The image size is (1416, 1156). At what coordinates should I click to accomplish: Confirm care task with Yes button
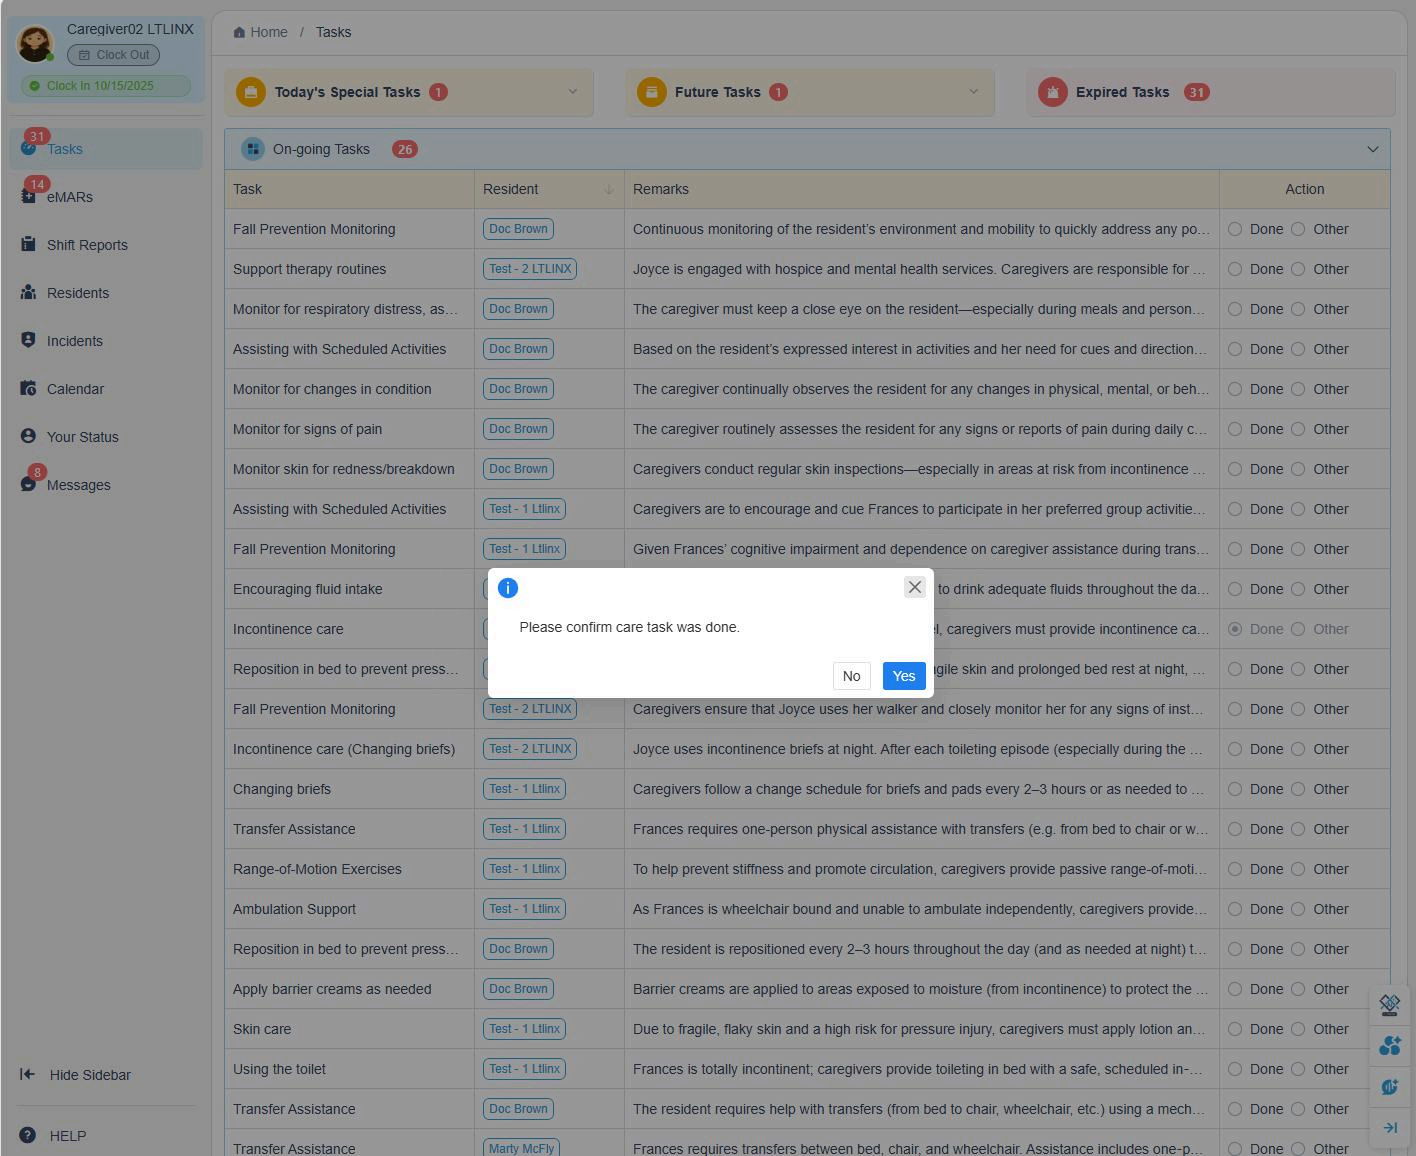tap(903, 676)
